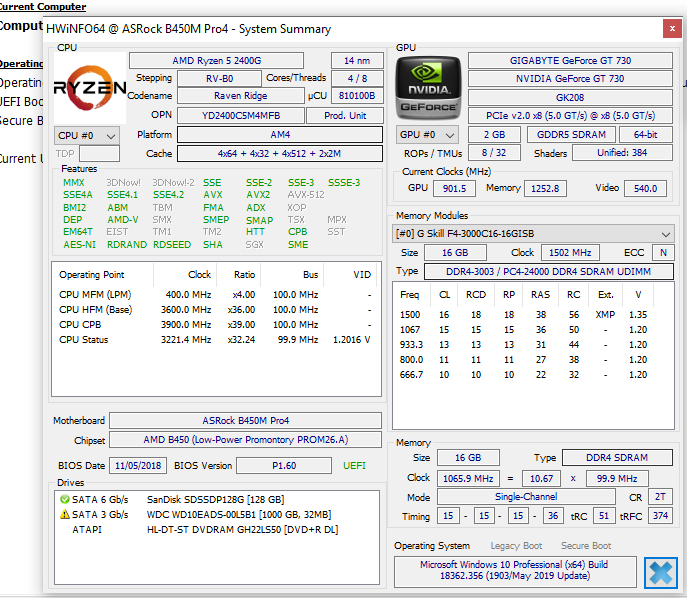Click the DDR4-3003 / PC4-24000 type field

(x=549, y=272)
